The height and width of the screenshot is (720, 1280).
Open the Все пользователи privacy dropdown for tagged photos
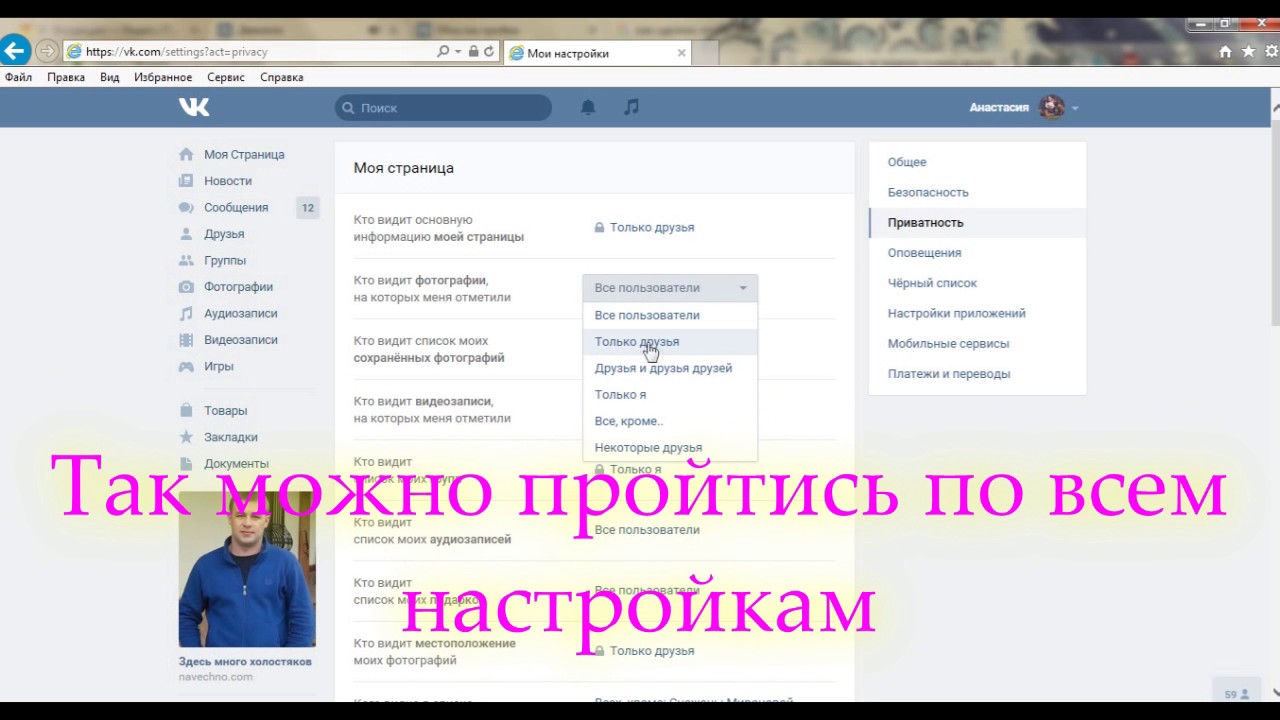(670, 288)
